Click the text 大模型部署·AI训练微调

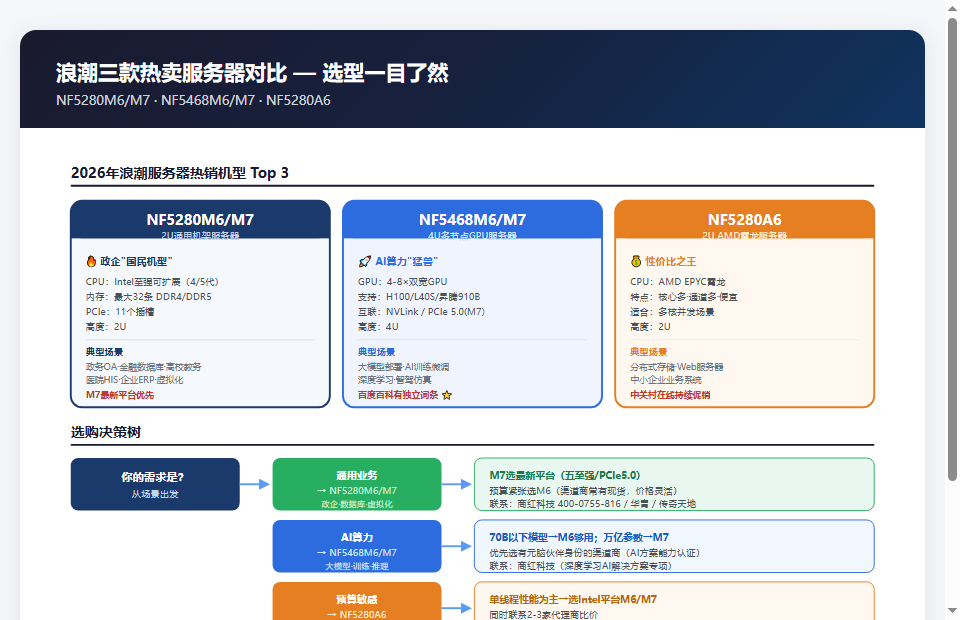pos(403,367)
